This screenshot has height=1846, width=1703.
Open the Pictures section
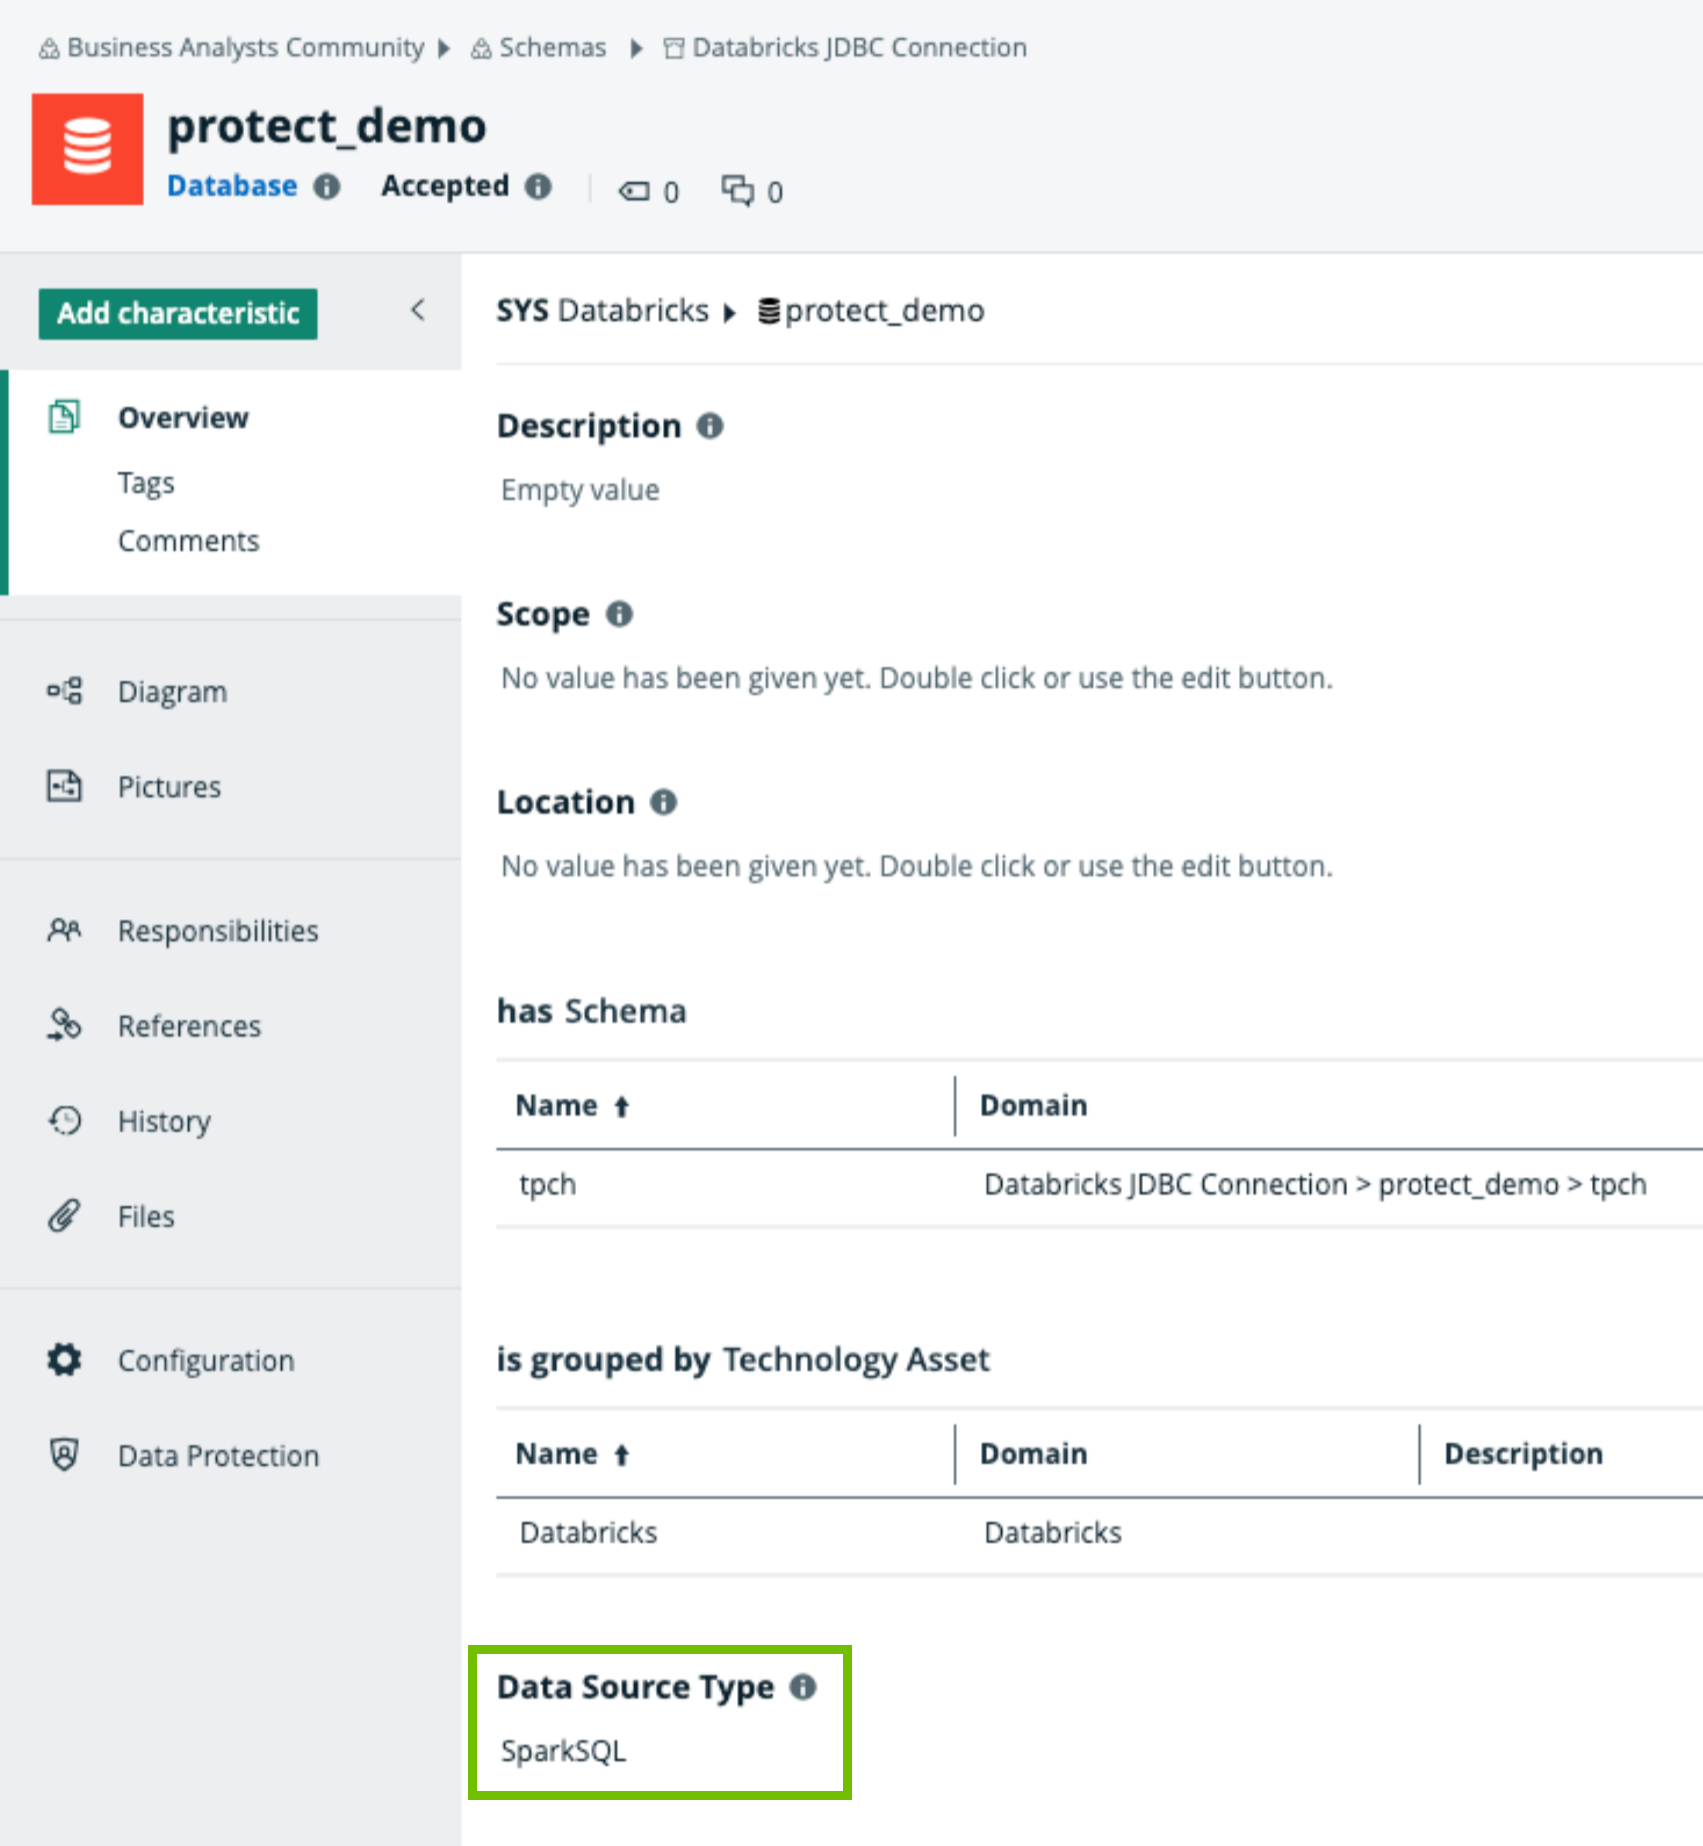(169, 787)
